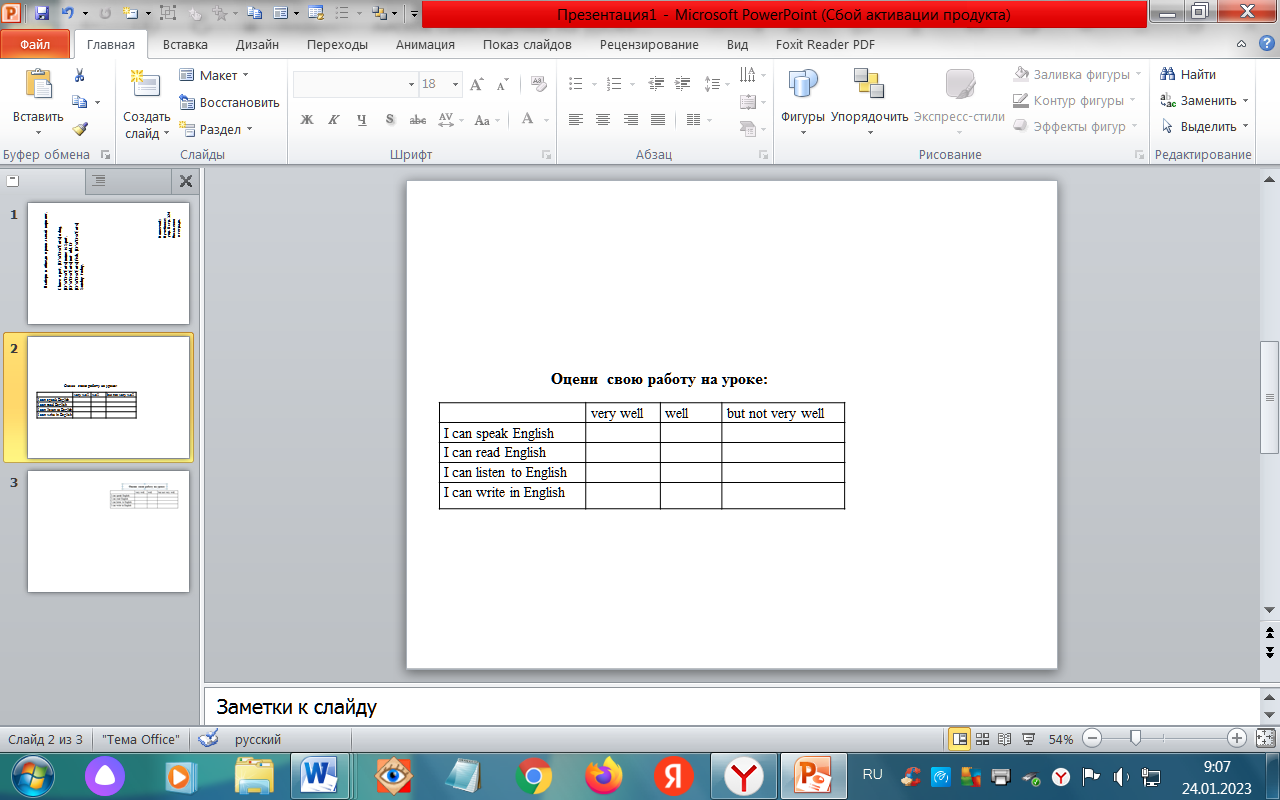Toggle bold (Ж) formatting
Viewport: 1280px width, 800px height.
point(307,119)
